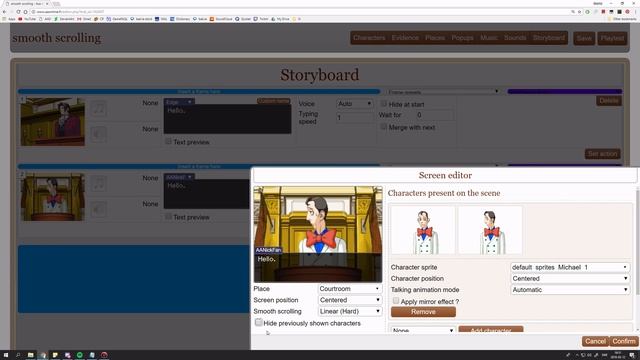Switch to the Characters tab

point(369,38)
